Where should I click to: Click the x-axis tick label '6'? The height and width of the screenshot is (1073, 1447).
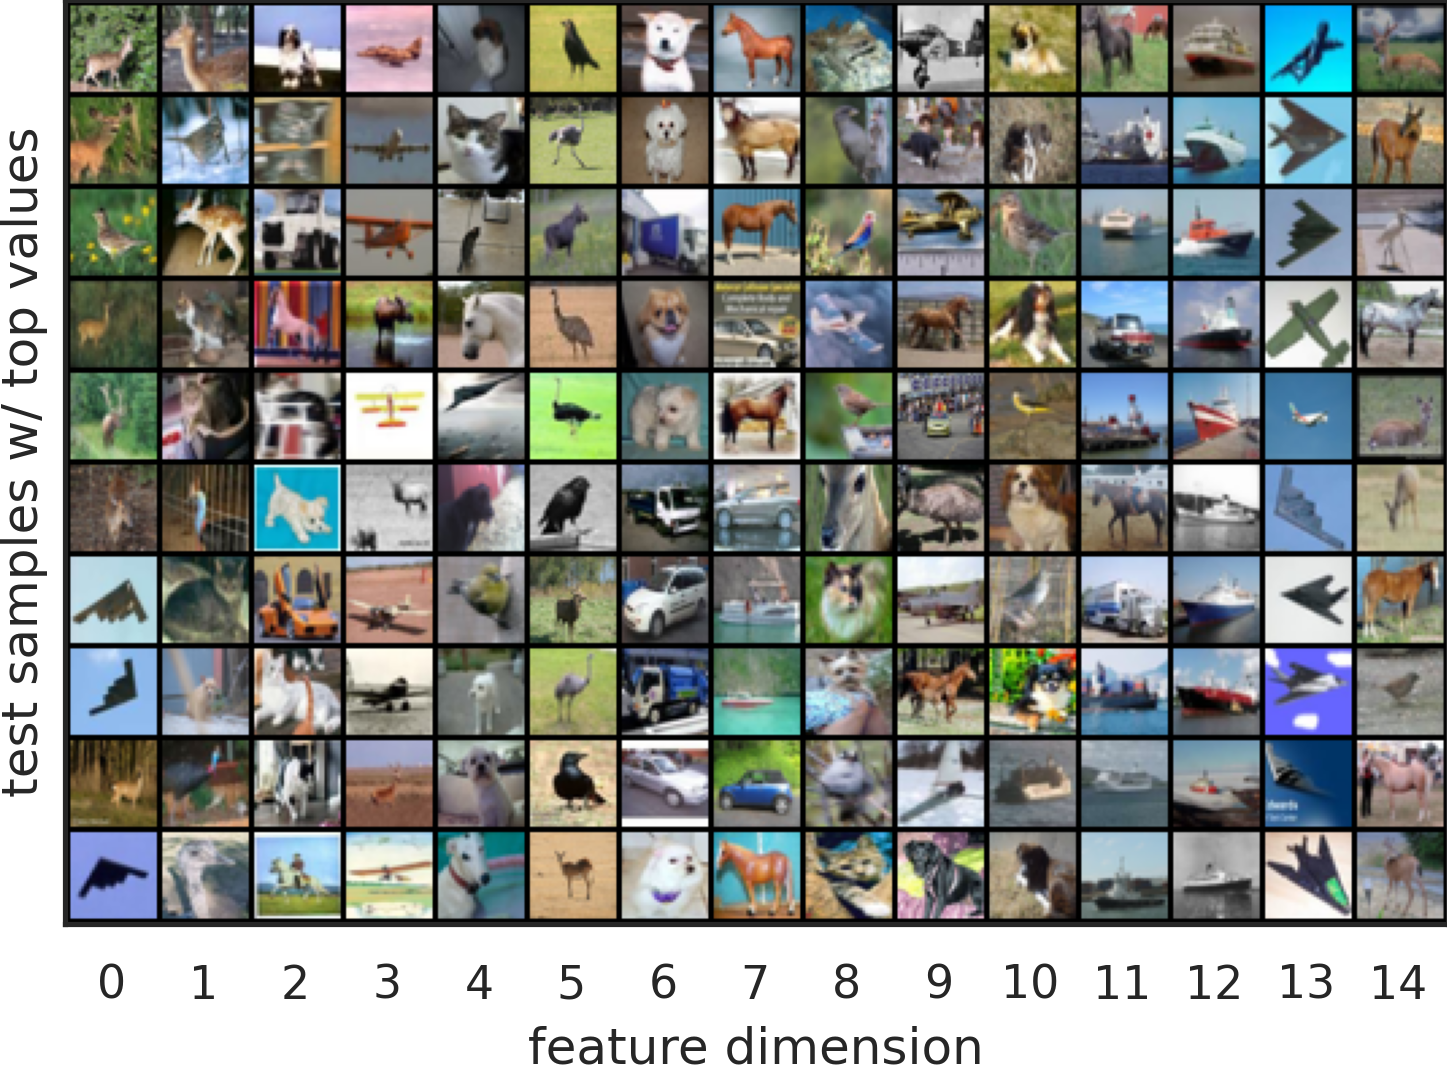663,982
